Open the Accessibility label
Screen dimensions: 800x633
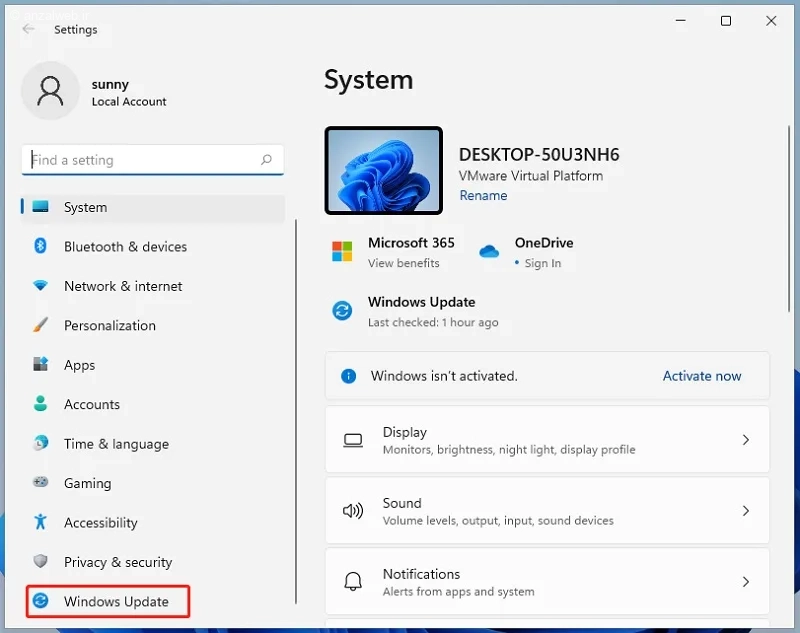101,523
